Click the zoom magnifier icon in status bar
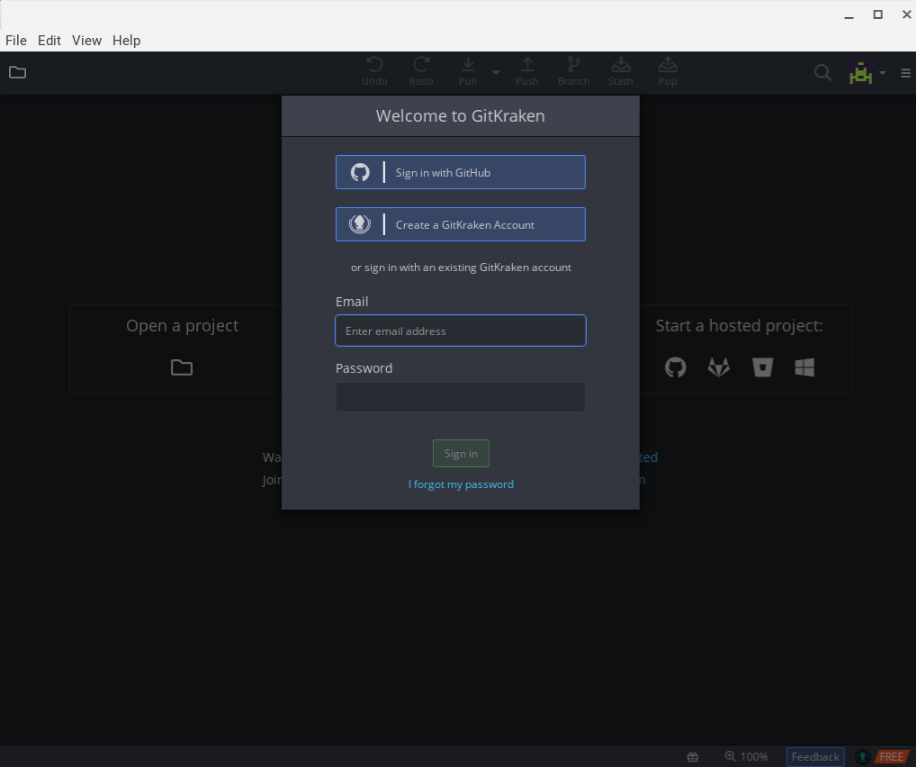Screen dimensions: 916x767 point(730,756)
